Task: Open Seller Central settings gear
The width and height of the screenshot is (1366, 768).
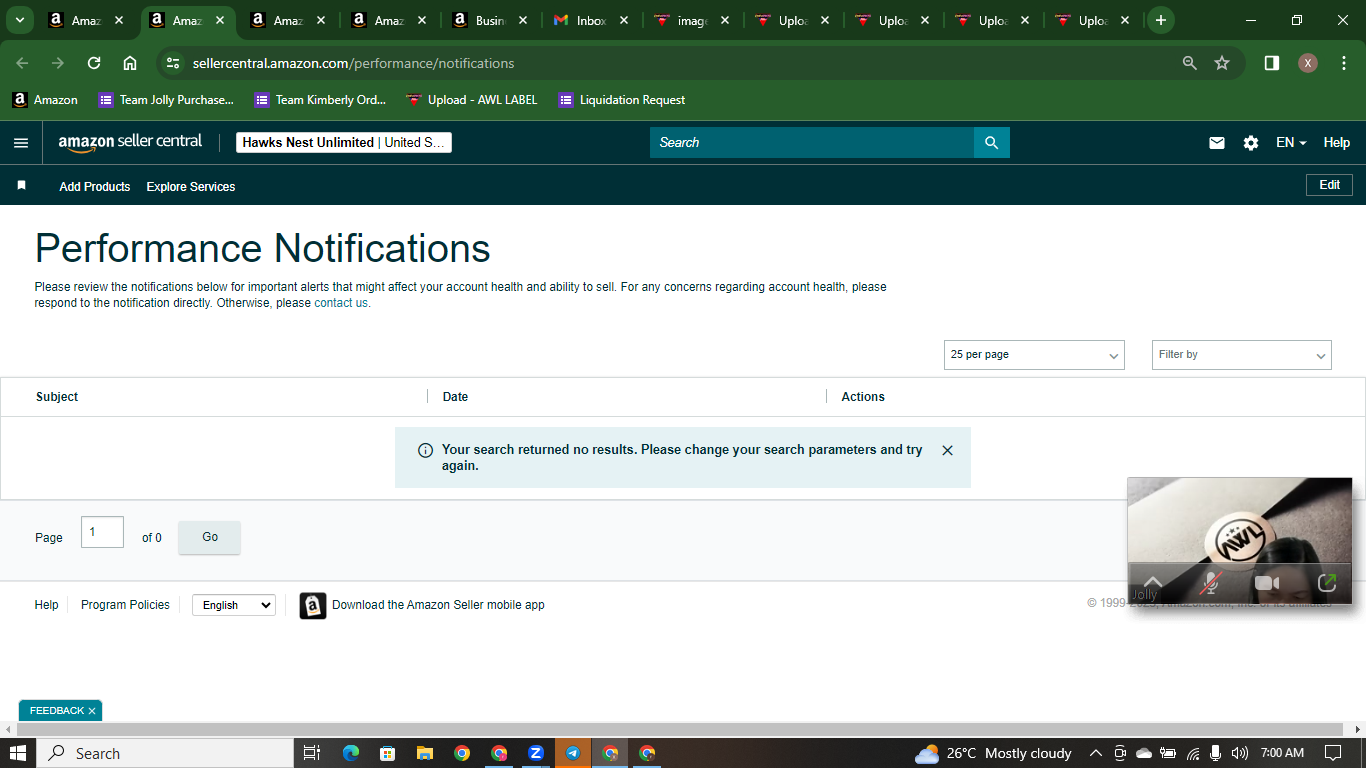Action: [1251, 143]
